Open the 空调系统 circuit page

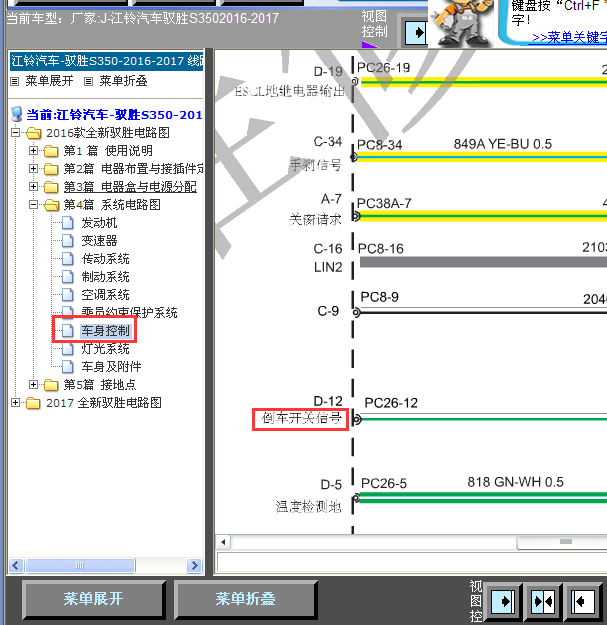[x=105, y=295]
